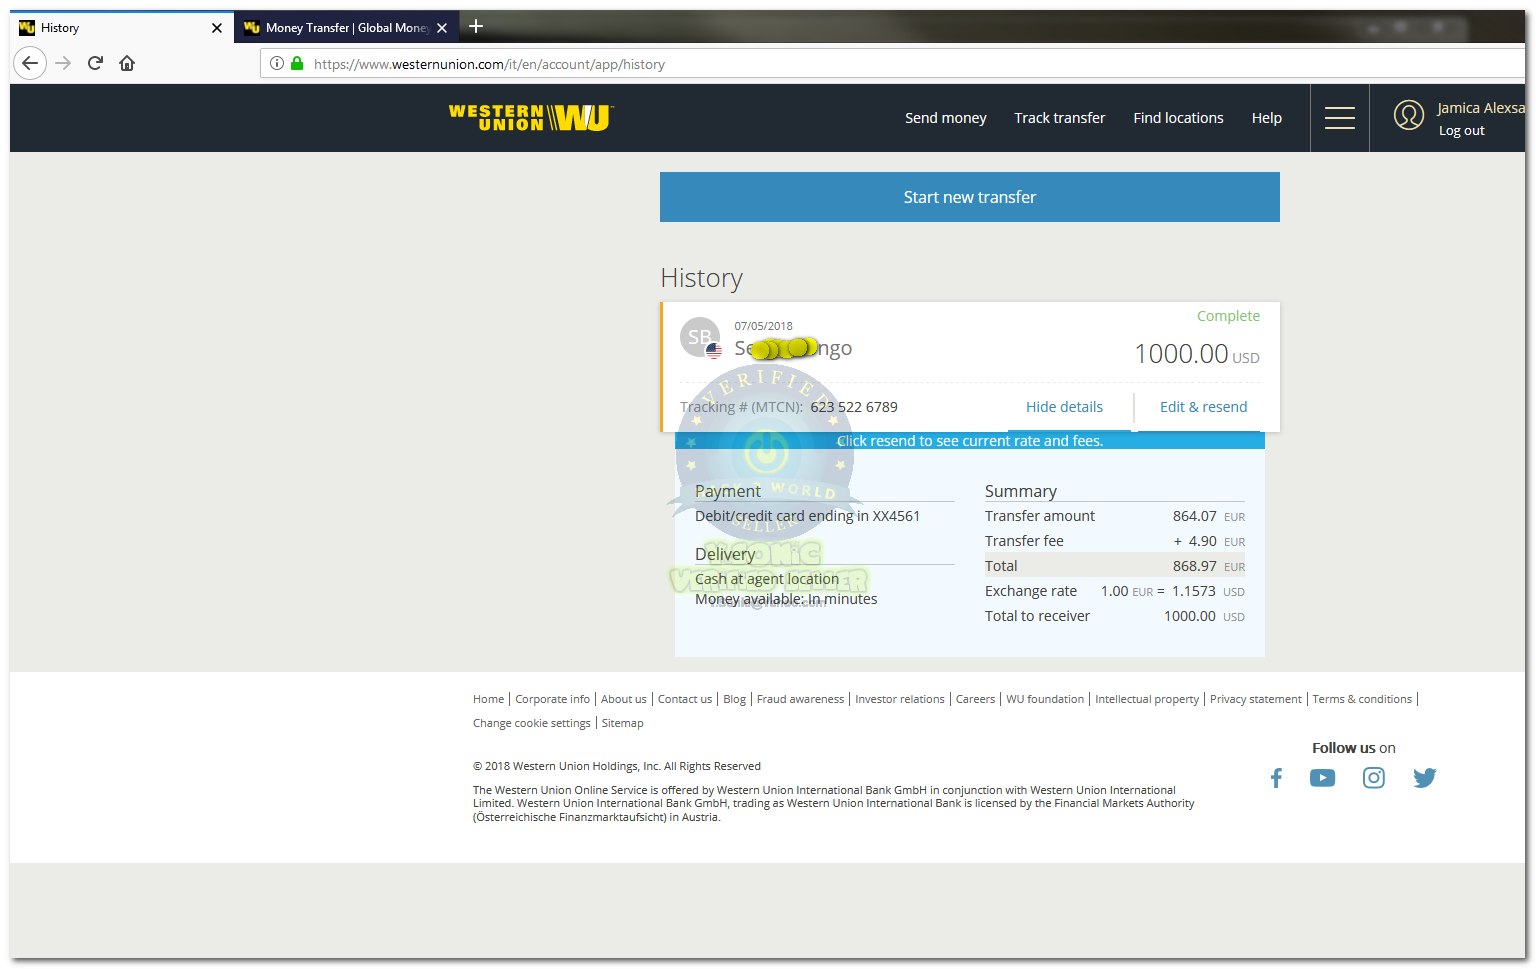
Task: Open Find locations in navigation
Action: (1178, 118)
